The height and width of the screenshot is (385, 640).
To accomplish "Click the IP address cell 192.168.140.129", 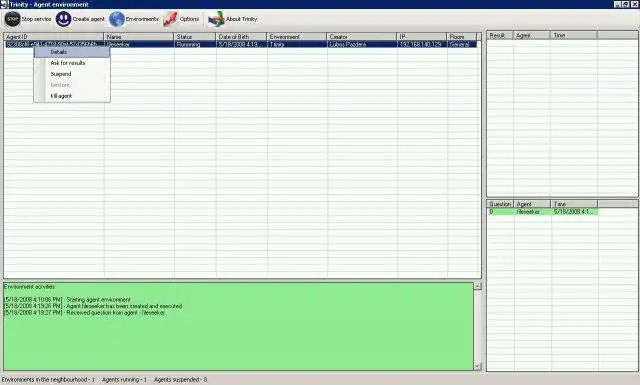I will (422, 44).
